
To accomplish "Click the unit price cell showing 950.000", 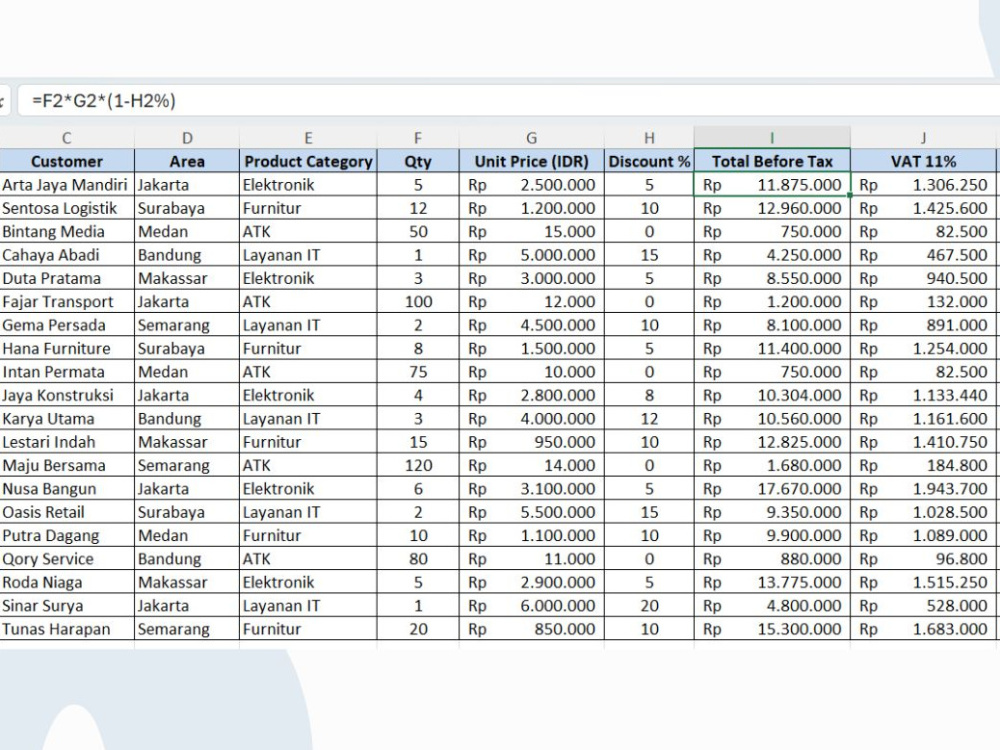I will 531,442.
